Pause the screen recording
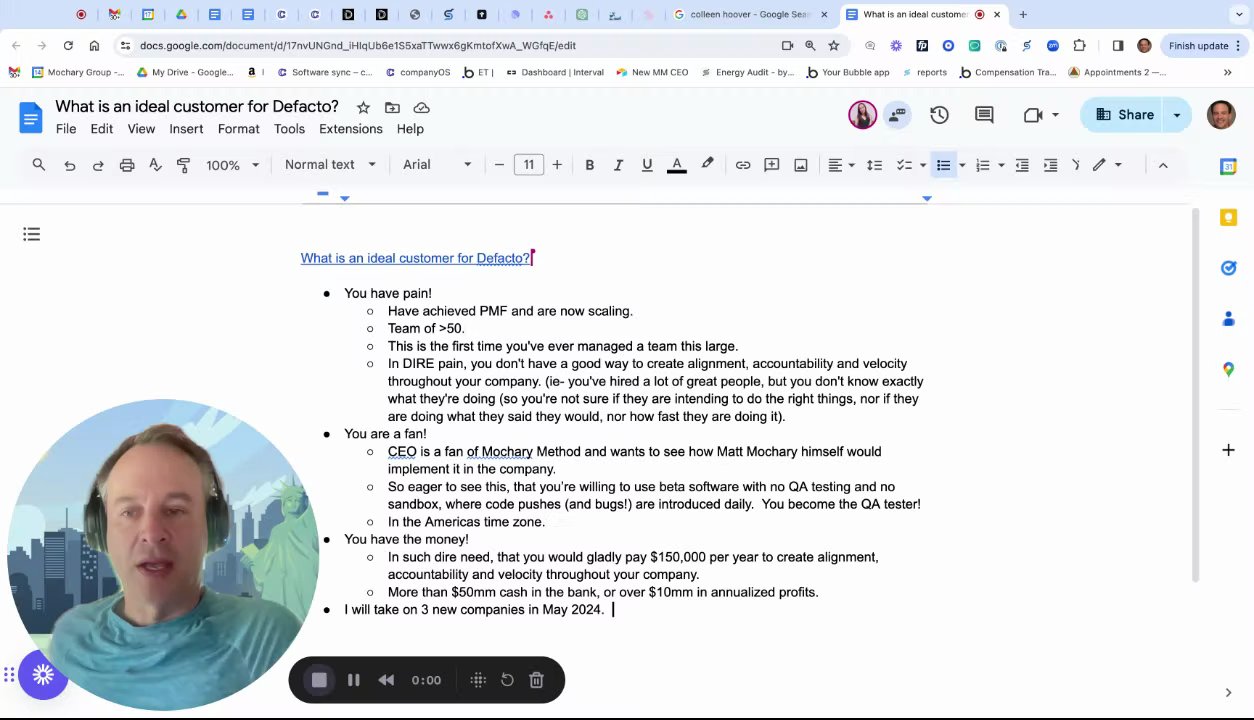 coord(353,680)
